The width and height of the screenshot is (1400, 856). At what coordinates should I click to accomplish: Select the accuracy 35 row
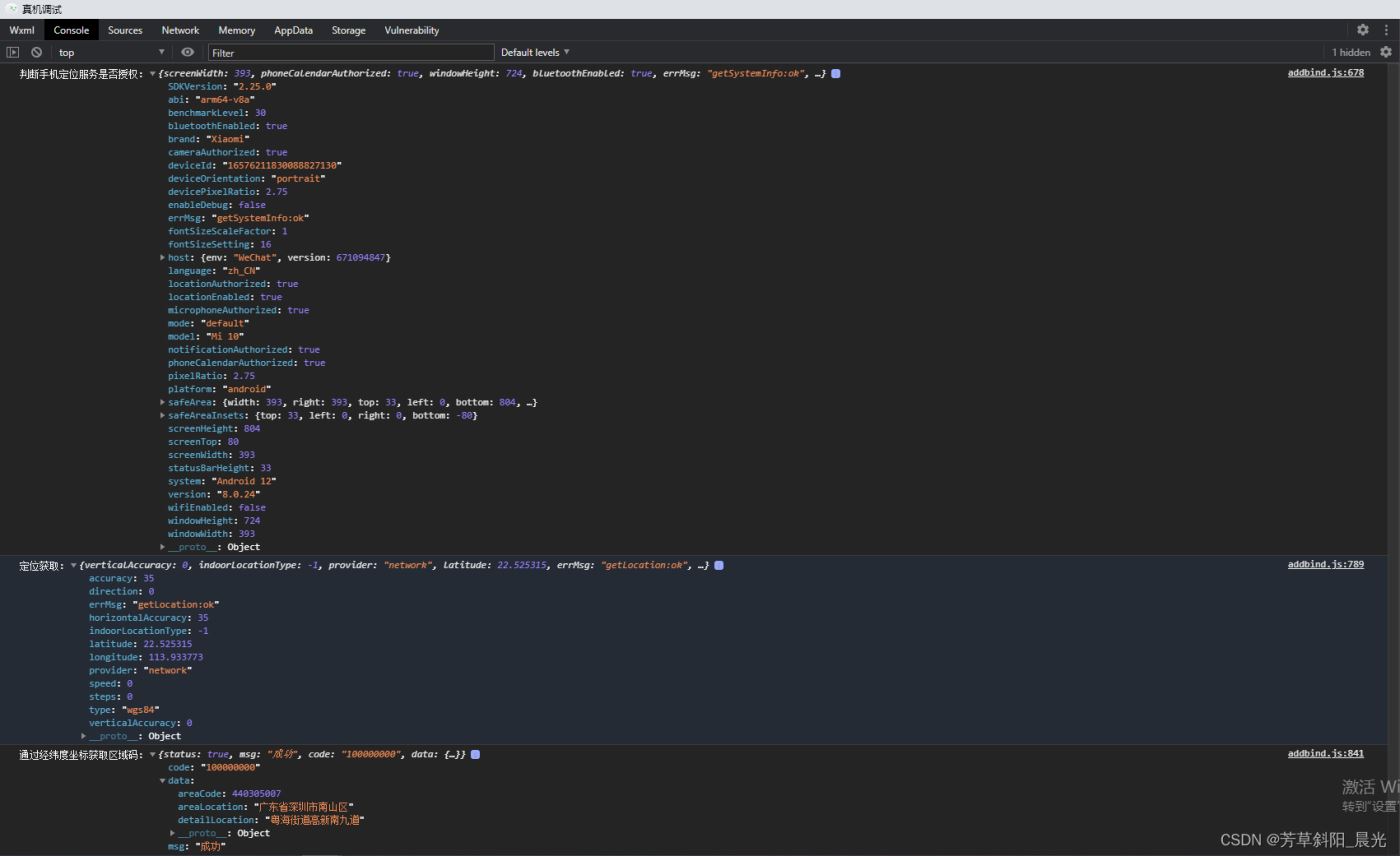(122, 578)
